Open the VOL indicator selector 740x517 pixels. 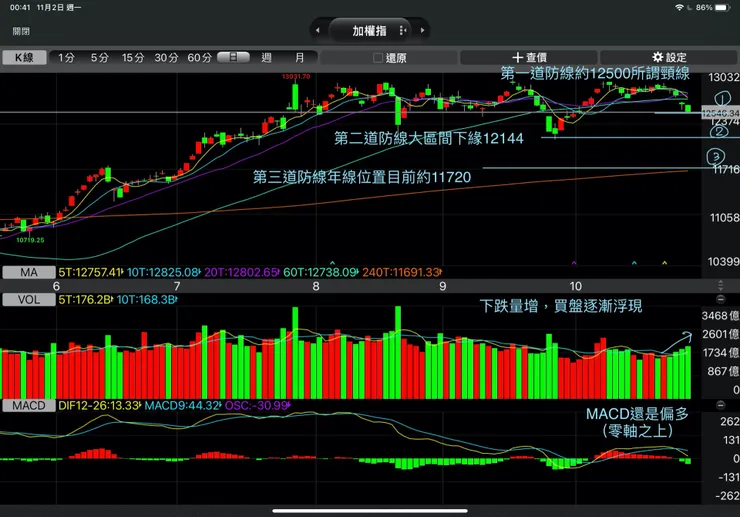pos(29,300)
